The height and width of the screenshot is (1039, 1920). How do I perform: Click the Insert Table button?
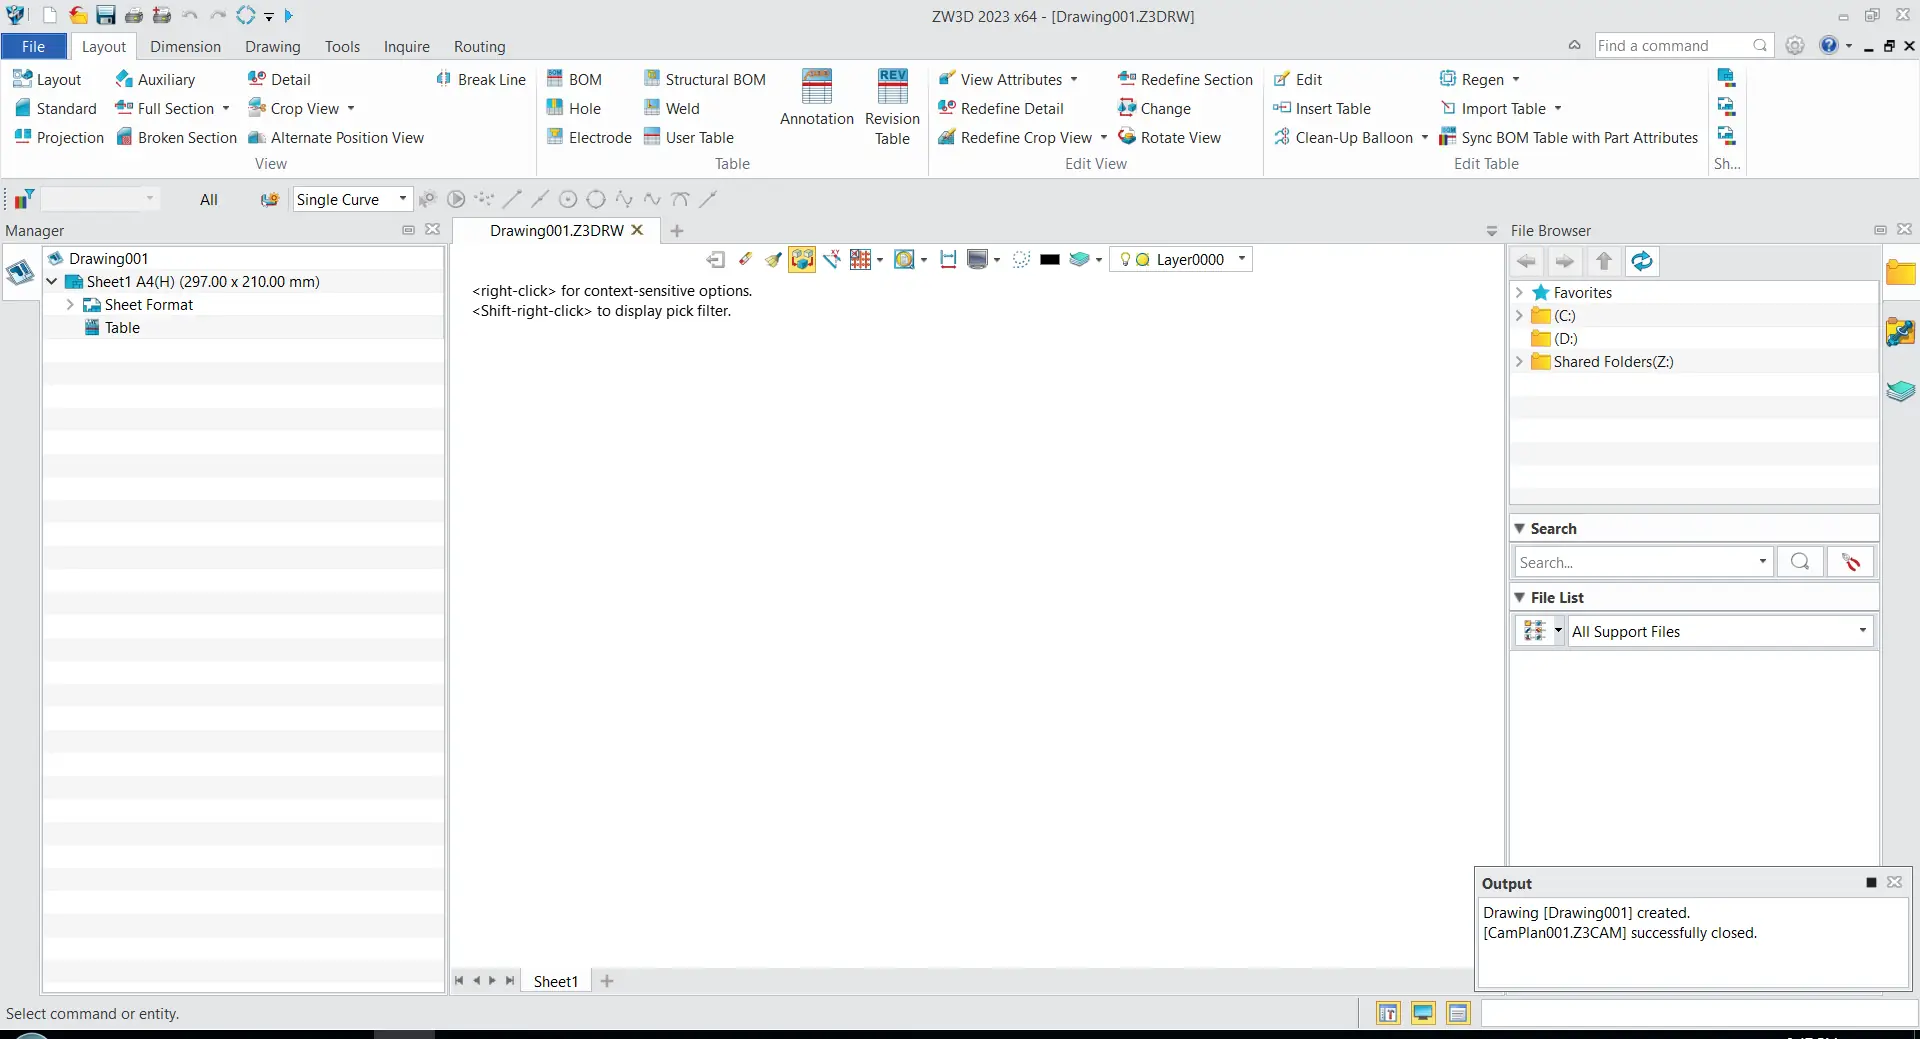(1321, 108)
